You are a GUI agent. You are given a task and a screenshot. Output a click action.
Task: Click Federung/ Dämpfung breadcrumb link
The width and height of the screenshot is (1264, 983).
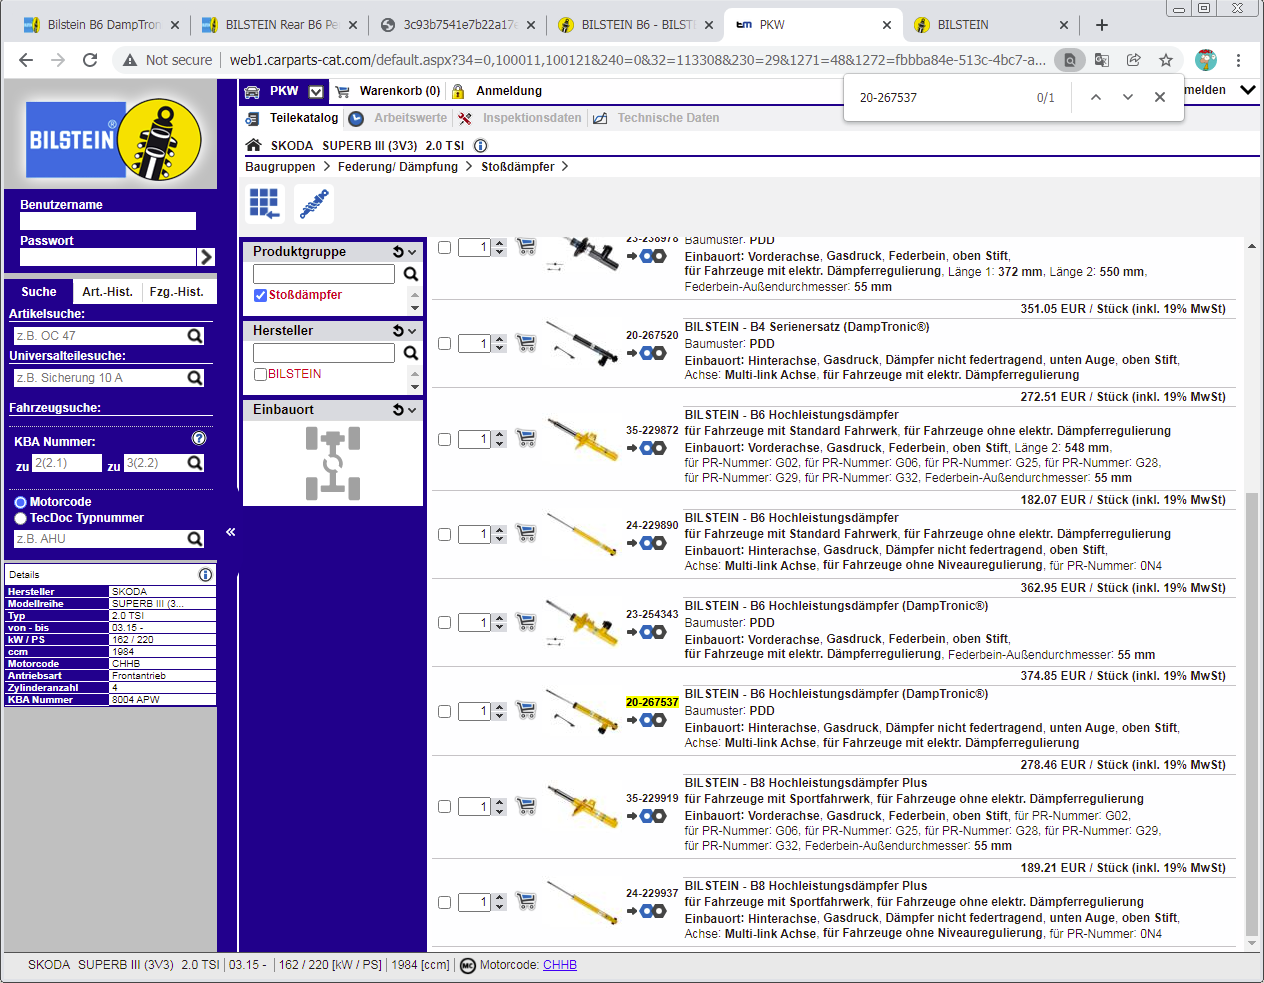click(x=398, y=167)
